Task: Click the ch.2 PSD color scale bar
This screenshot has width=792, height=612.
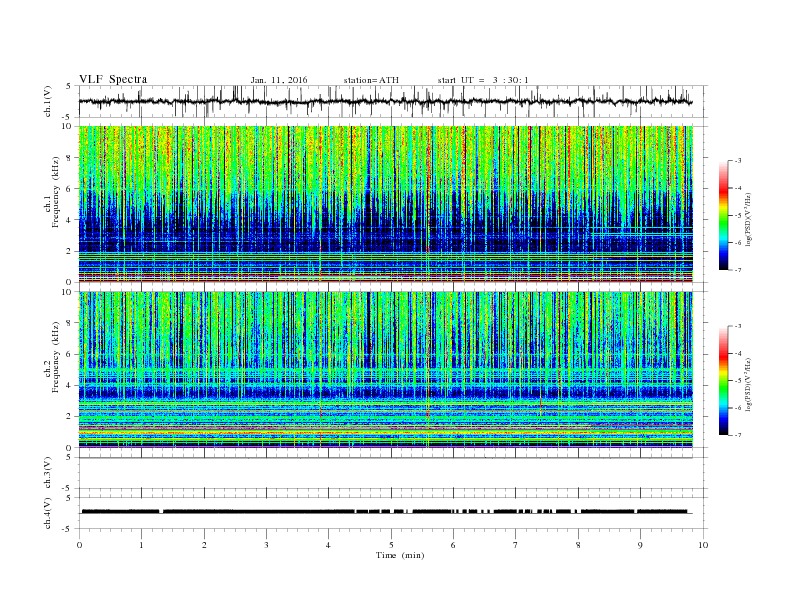Action: coord(724,380)
